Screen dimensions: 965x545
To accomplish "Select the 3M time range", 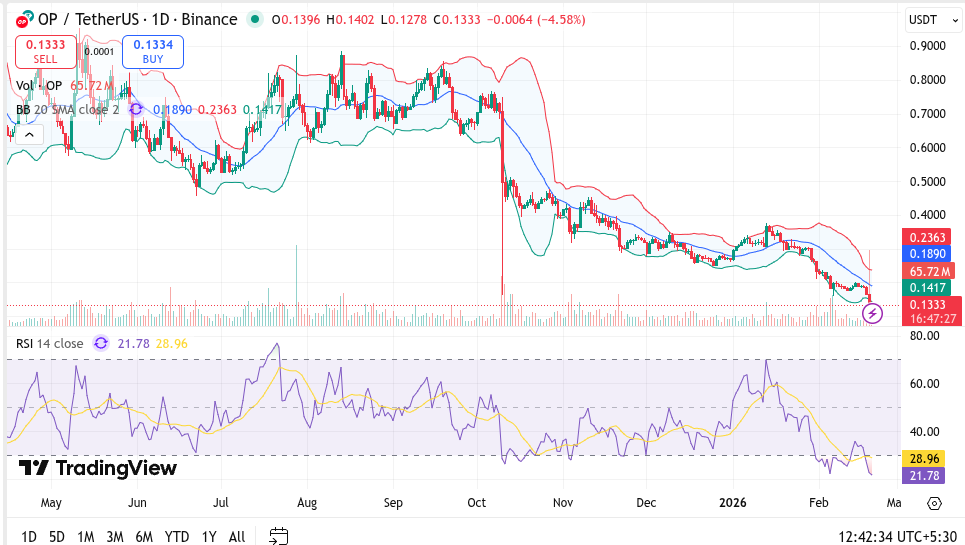I will [114, 536].
